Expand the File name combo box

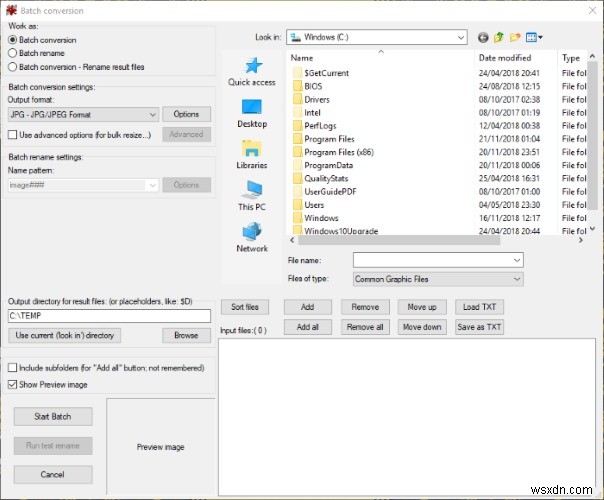click(517, 260)
